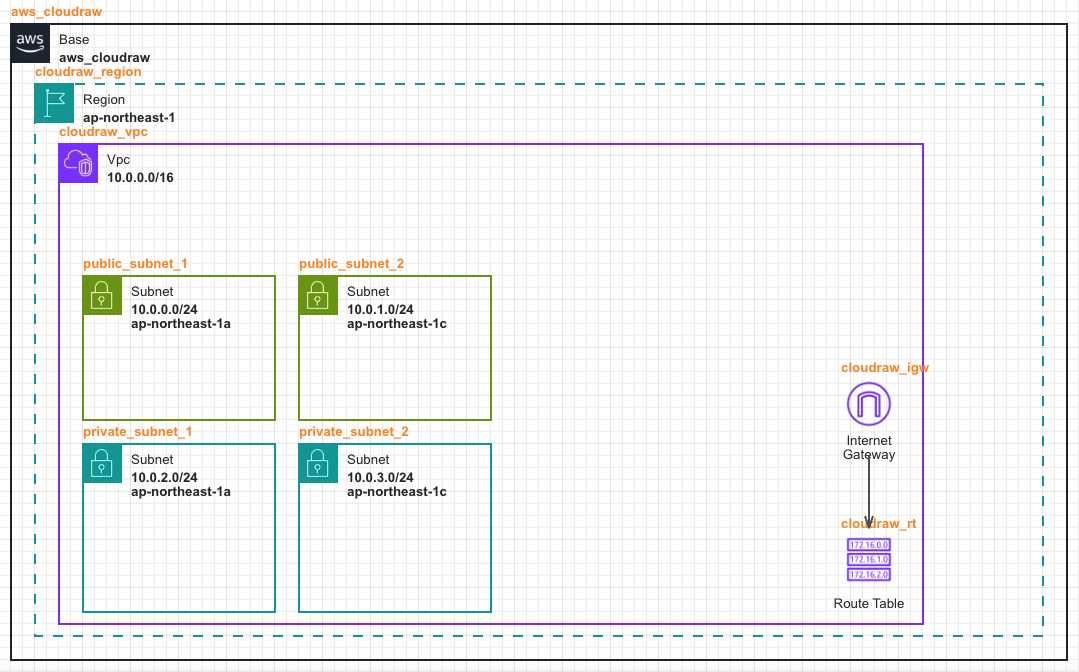Select the Internet Gateway icon
Viewport: 1079px width, 672px height.
coord(868,404)
